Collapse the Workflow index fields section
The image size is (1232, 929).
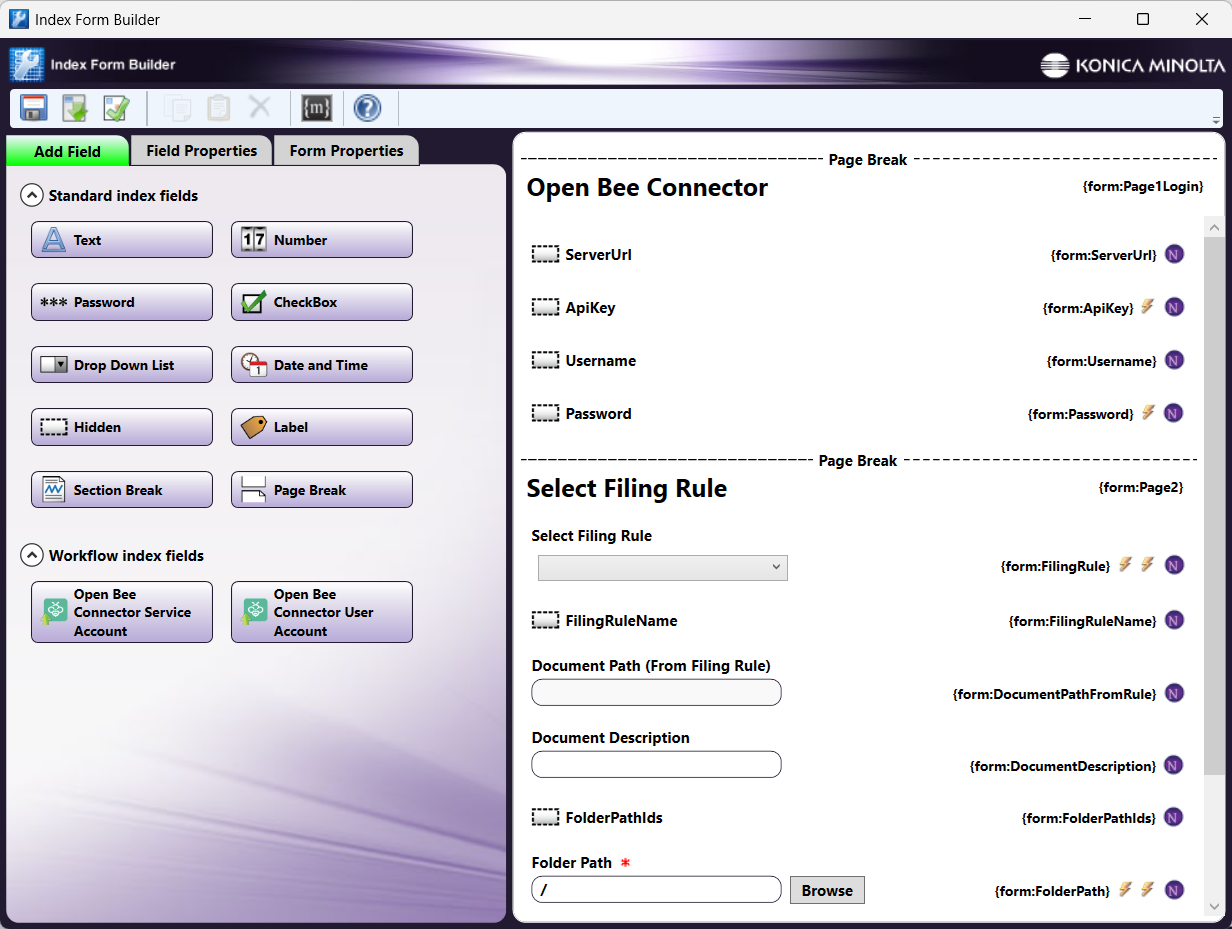32,555
